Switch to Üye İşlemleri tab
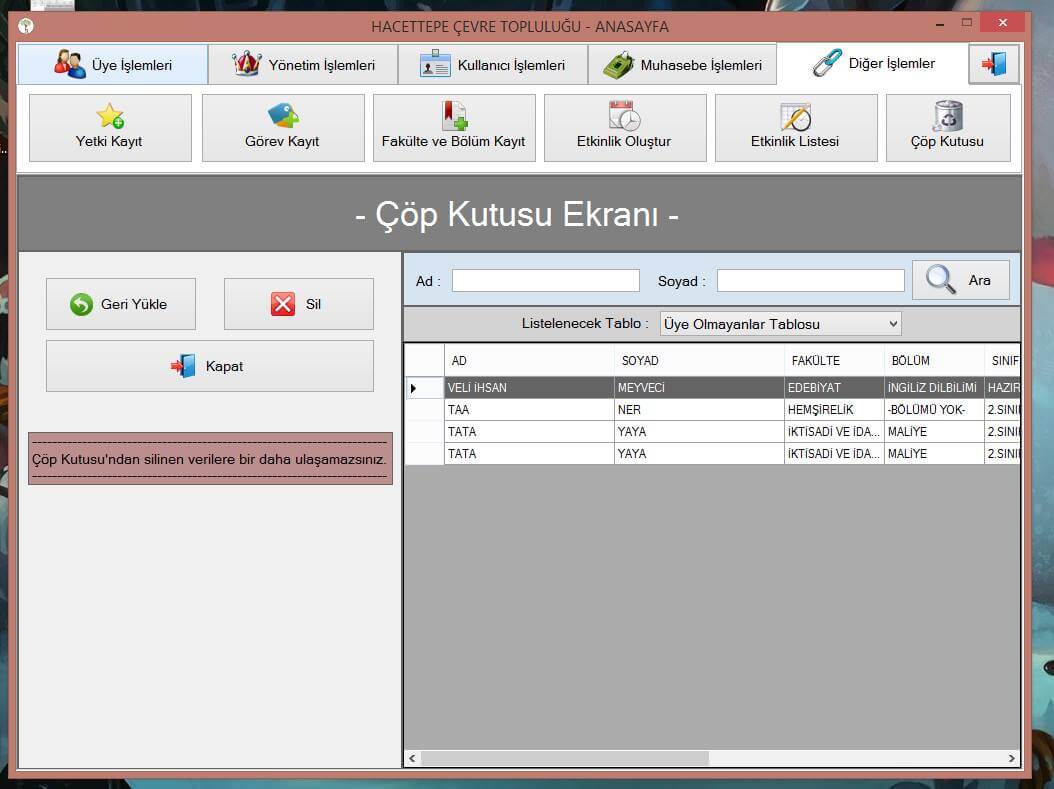1054x789 pixels. pyautogui.click(x=113, y=65)
